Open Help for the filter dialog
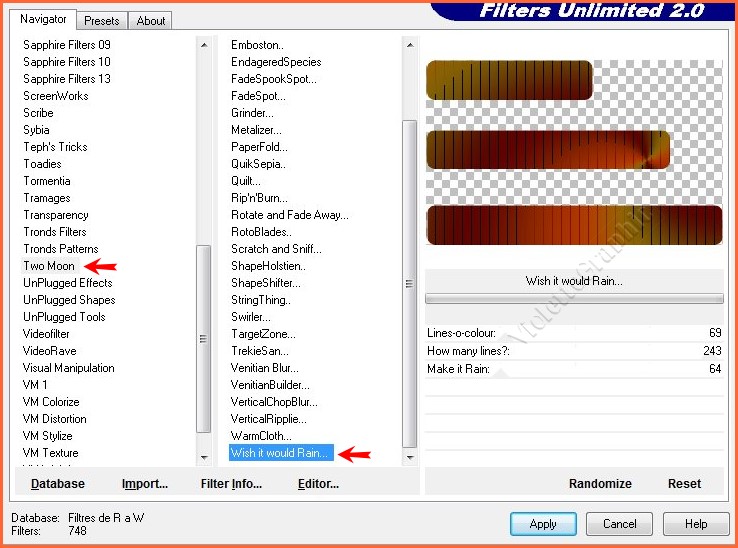The width and height of the screenshot is (738, 548). [696, 524]
